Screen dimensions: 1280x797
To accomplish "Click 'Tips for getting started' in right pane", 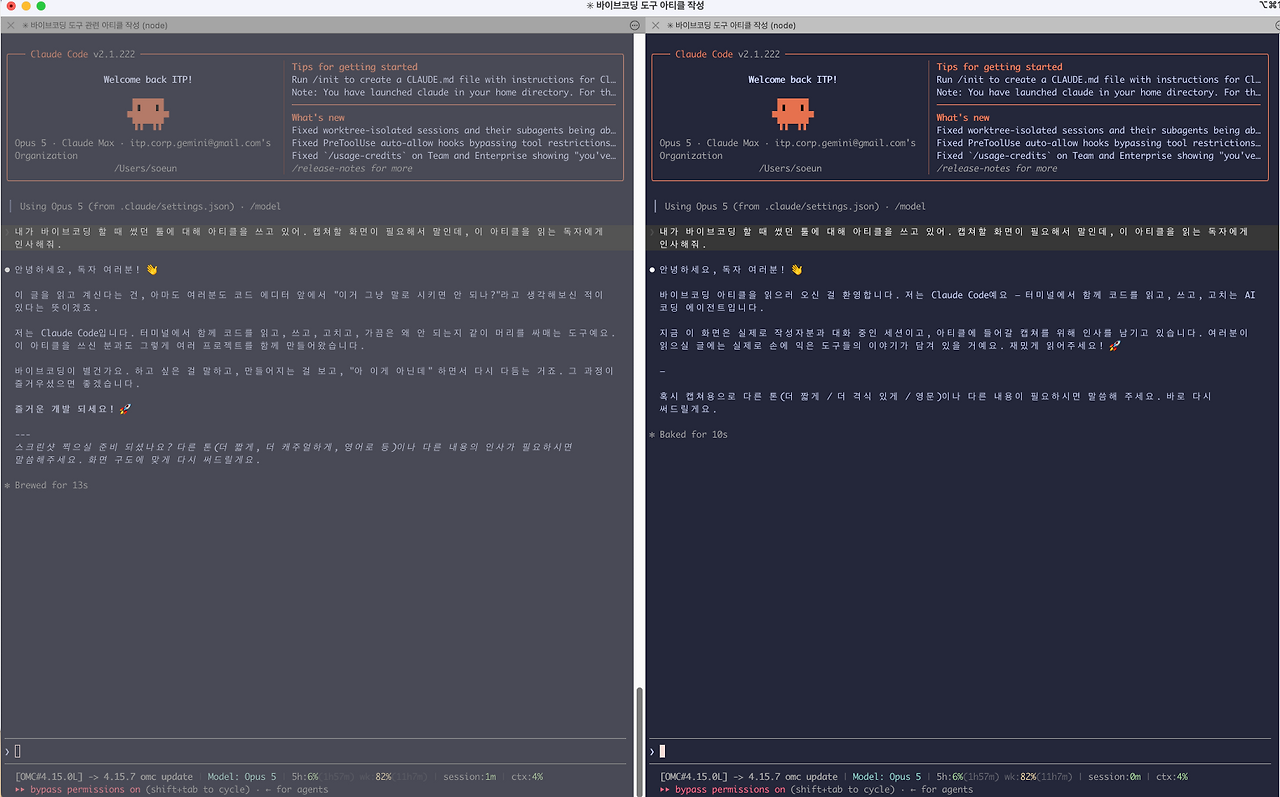I will (999, 67).
